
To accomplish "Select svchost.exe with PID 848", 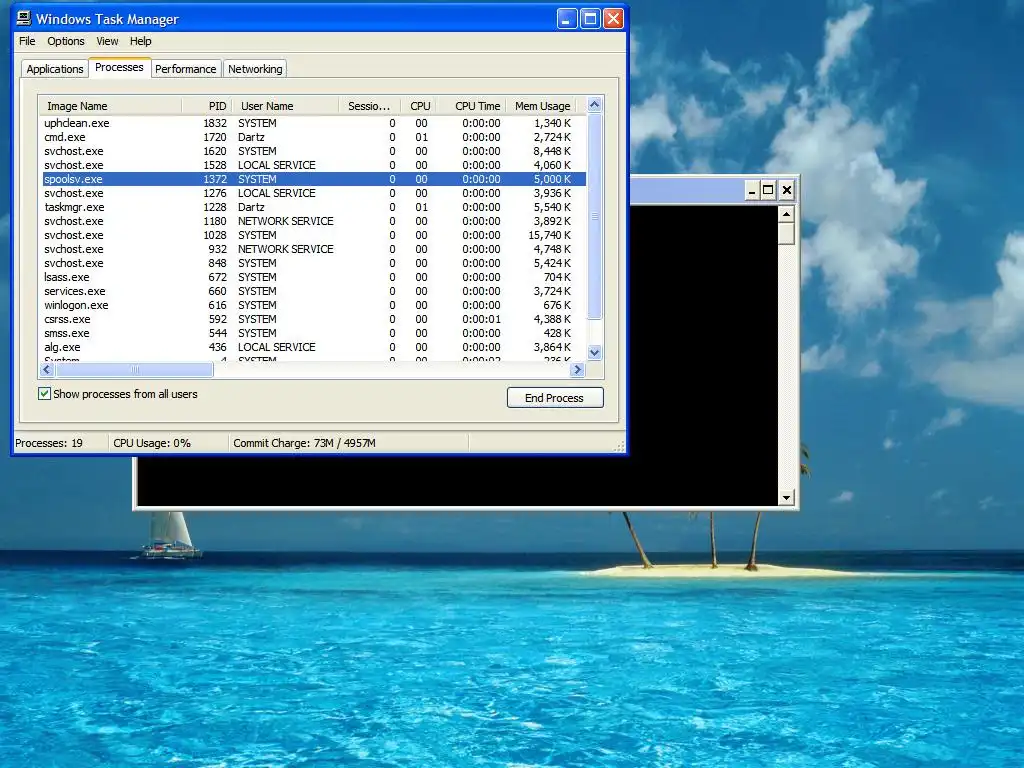I will pyautogui.click(x=313, y=263).
